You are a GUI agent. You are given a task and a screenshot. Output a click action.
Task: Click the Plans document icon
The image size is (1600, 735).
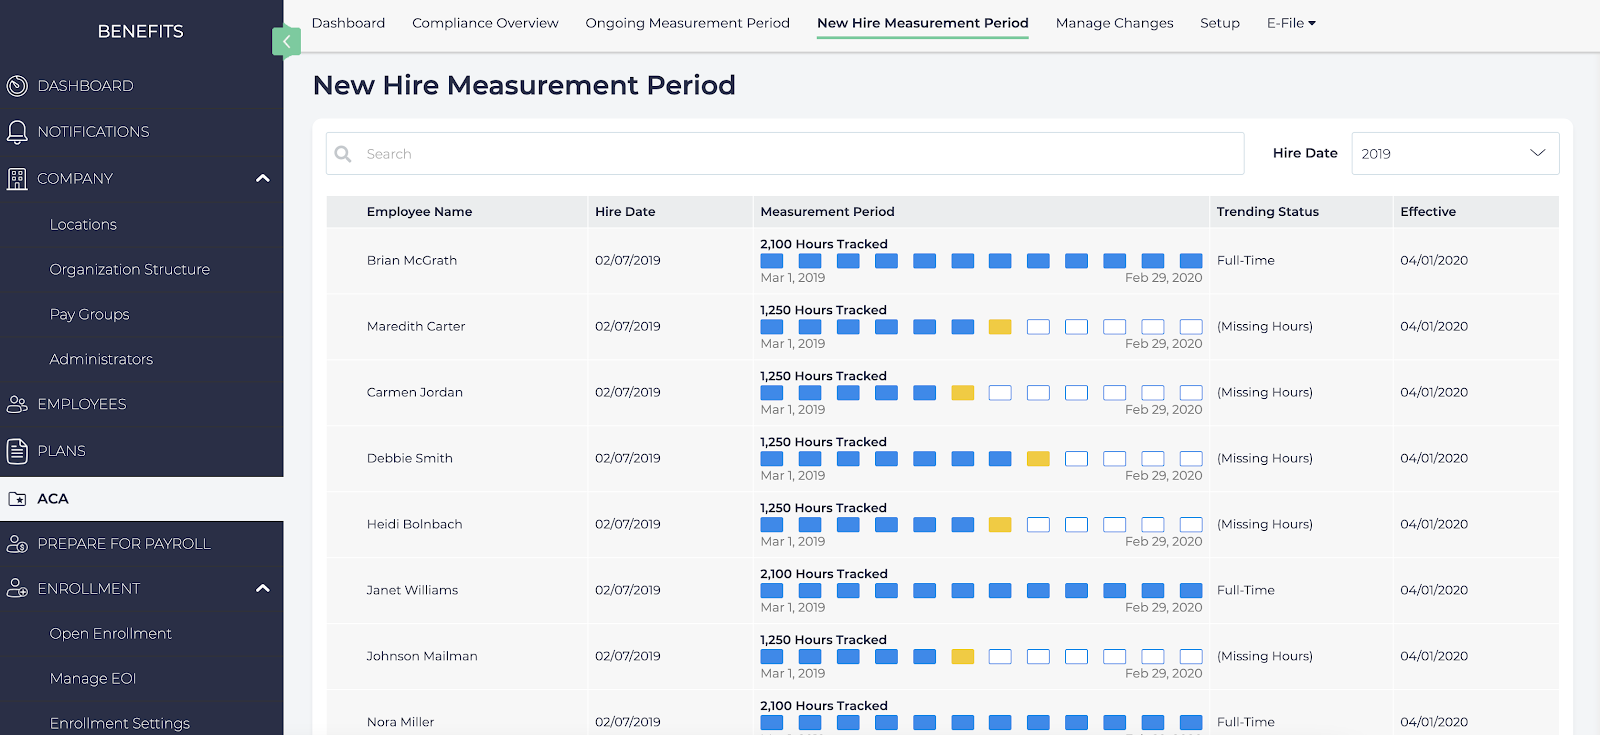coord(17,451)
